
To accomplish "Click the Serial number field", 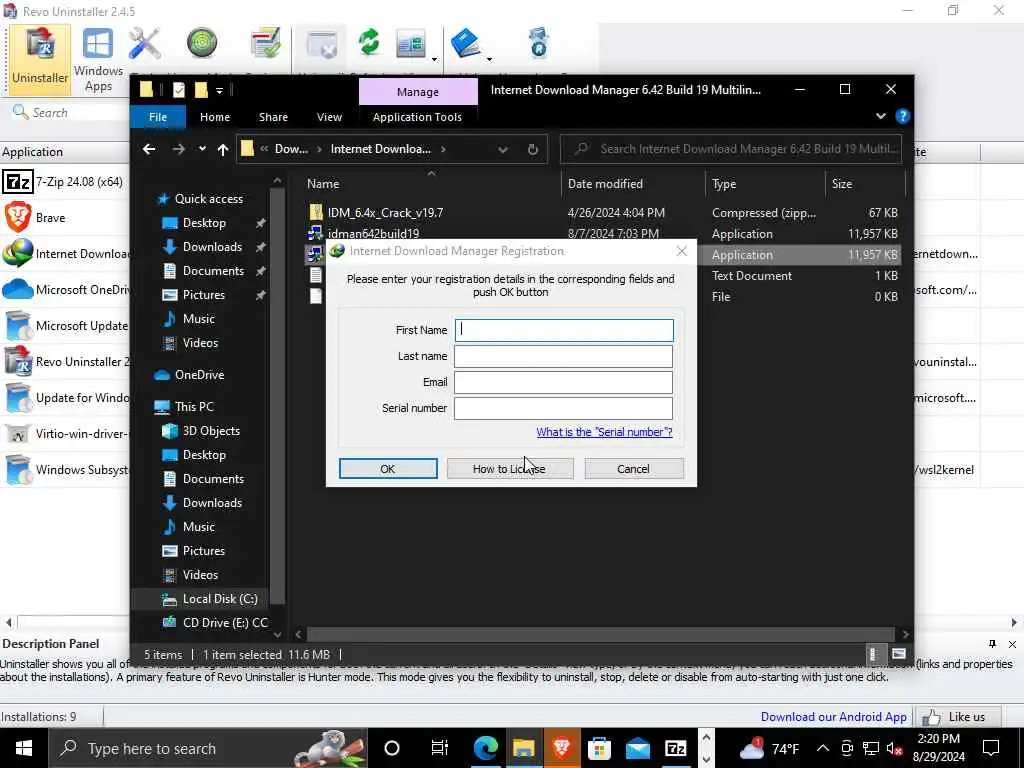I will tap(563, 408).
